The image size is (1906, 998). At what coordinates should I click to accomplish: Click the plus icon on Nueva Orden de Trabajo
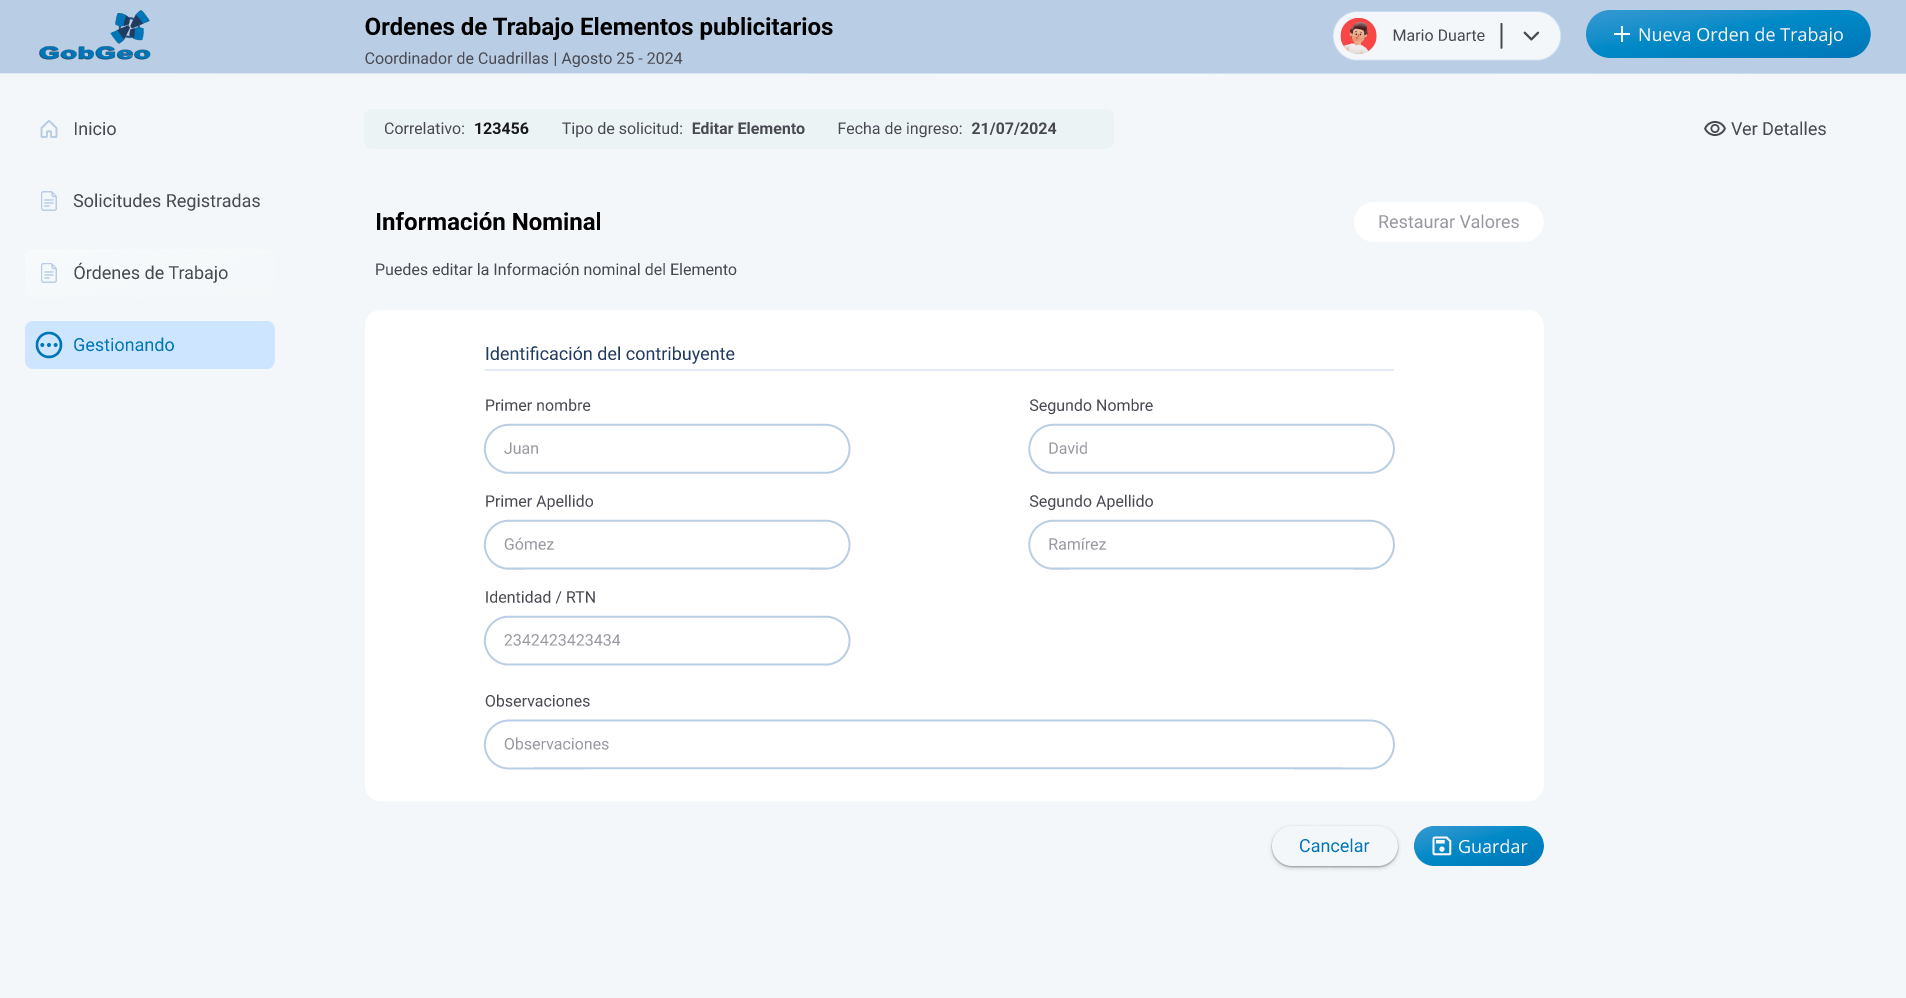[1621, 35]
